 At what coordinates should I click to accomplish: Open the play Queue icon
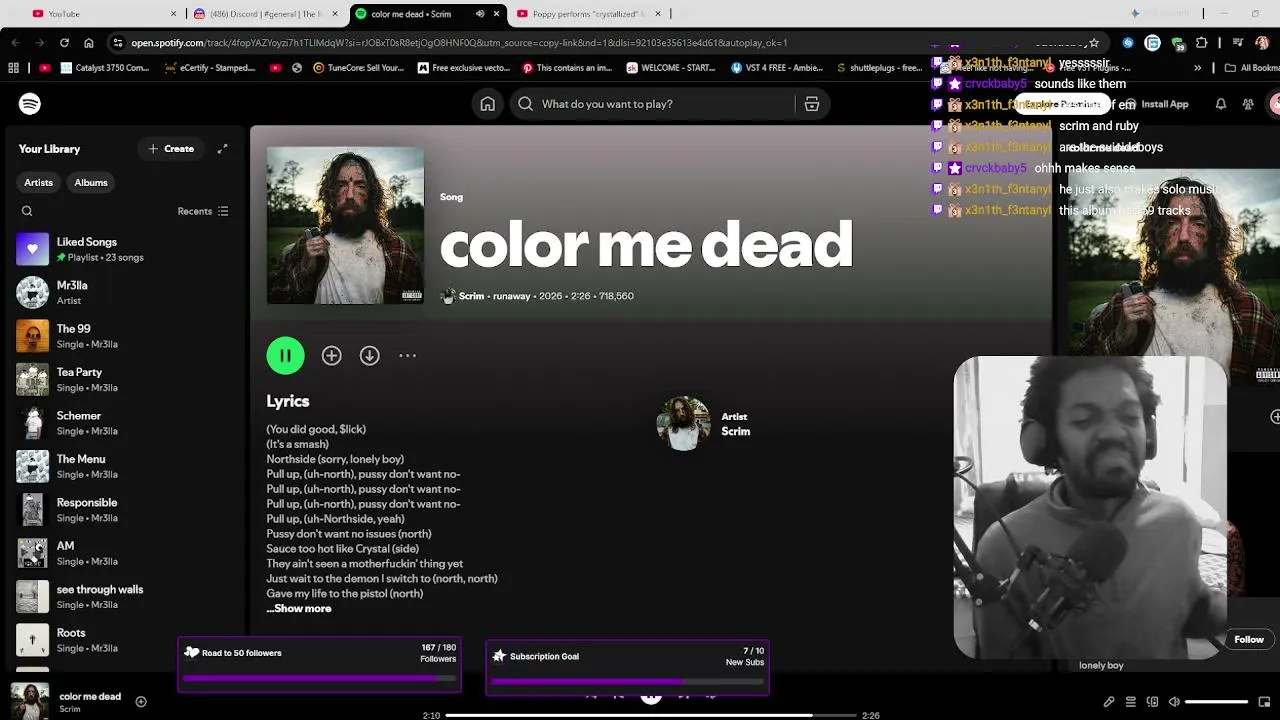pos(1131,702)
